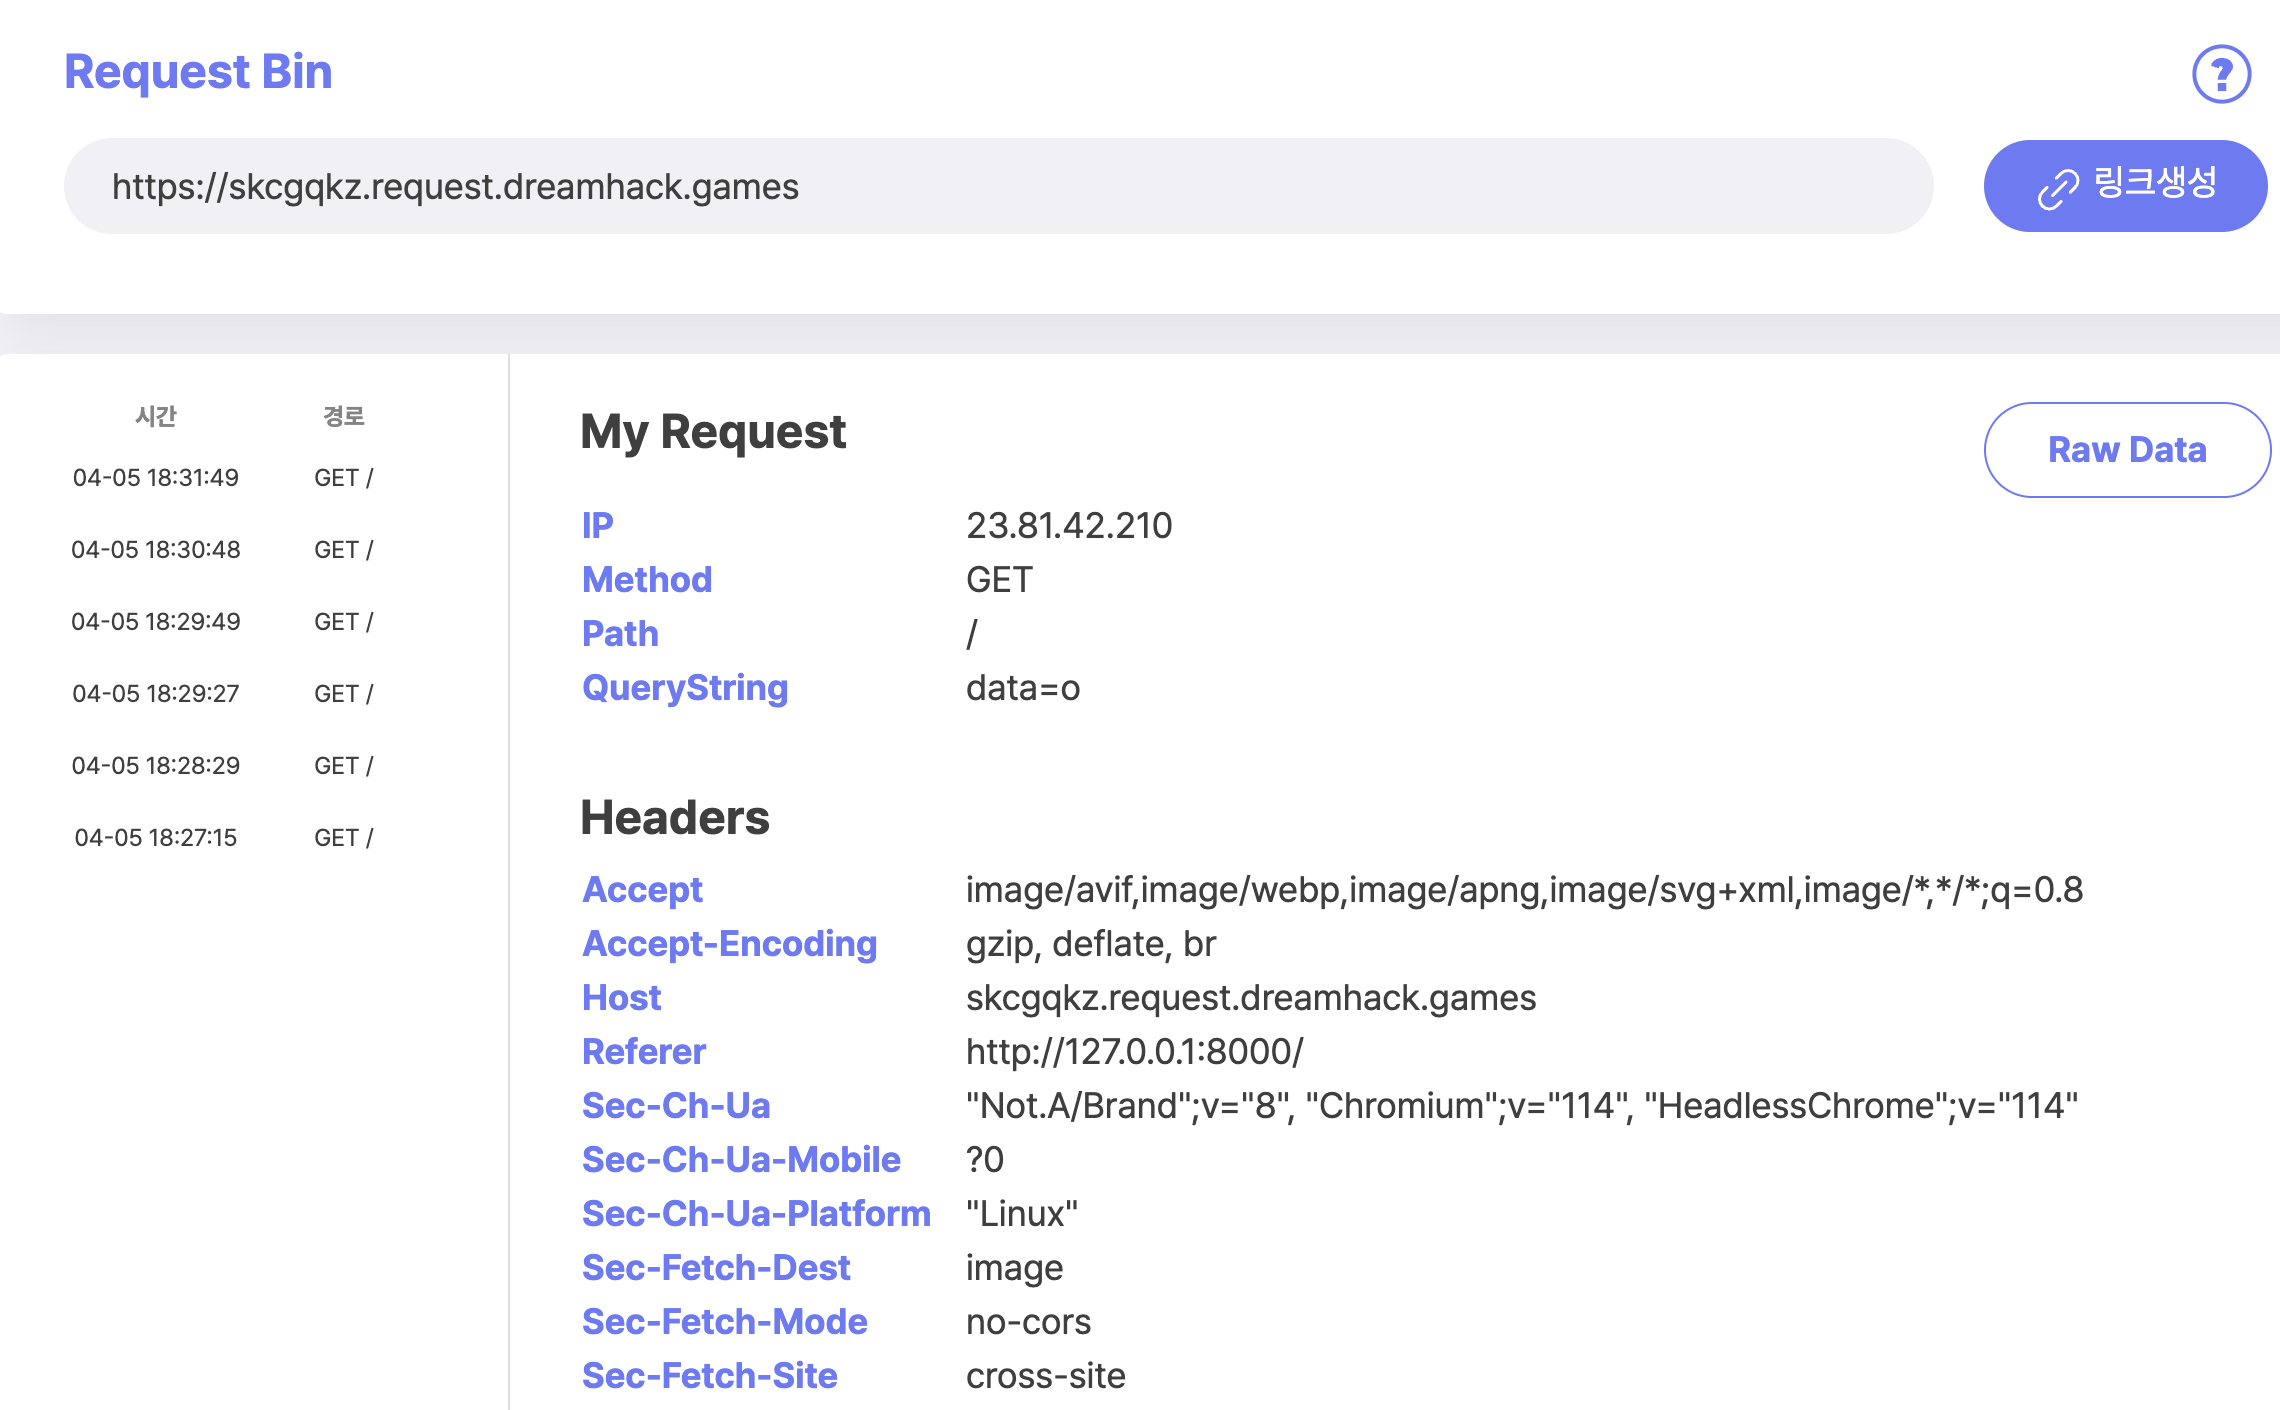Open the Raw Data view
The height and width of the screenshot is (1410, 2280).
click(x=2126, y=450)
